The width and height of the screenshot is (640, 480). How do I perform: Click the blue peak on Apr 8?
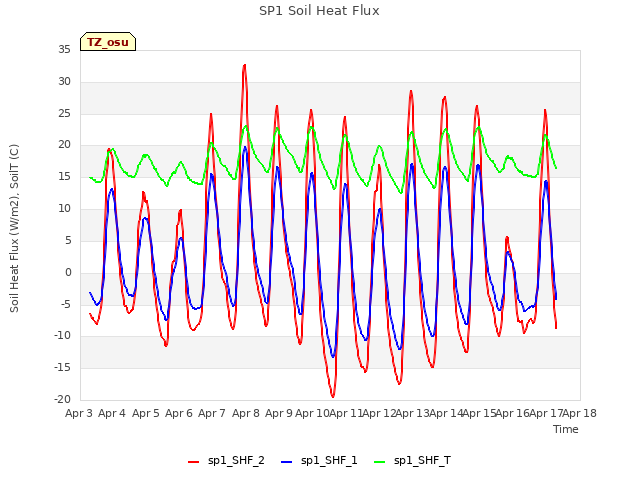click(245, 147)
